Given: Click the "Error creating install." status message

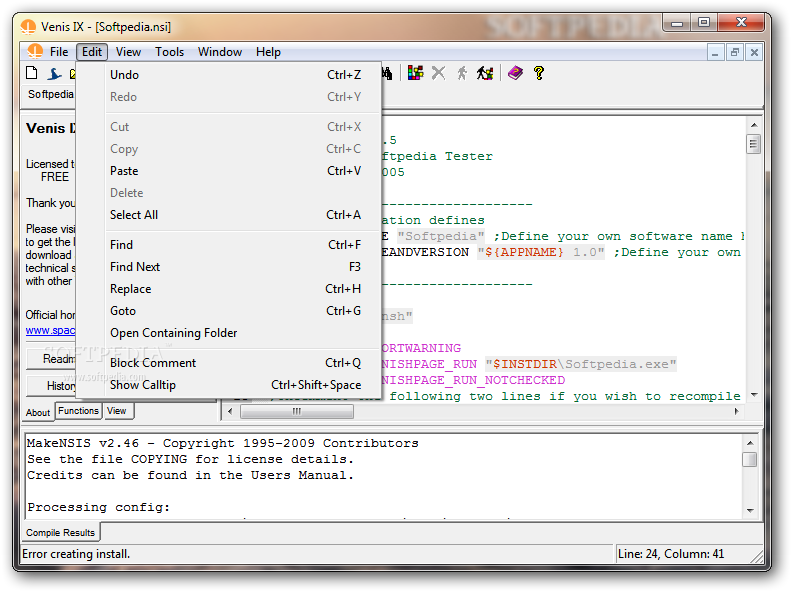Looking at the screenshot, I should click(76, 554).
